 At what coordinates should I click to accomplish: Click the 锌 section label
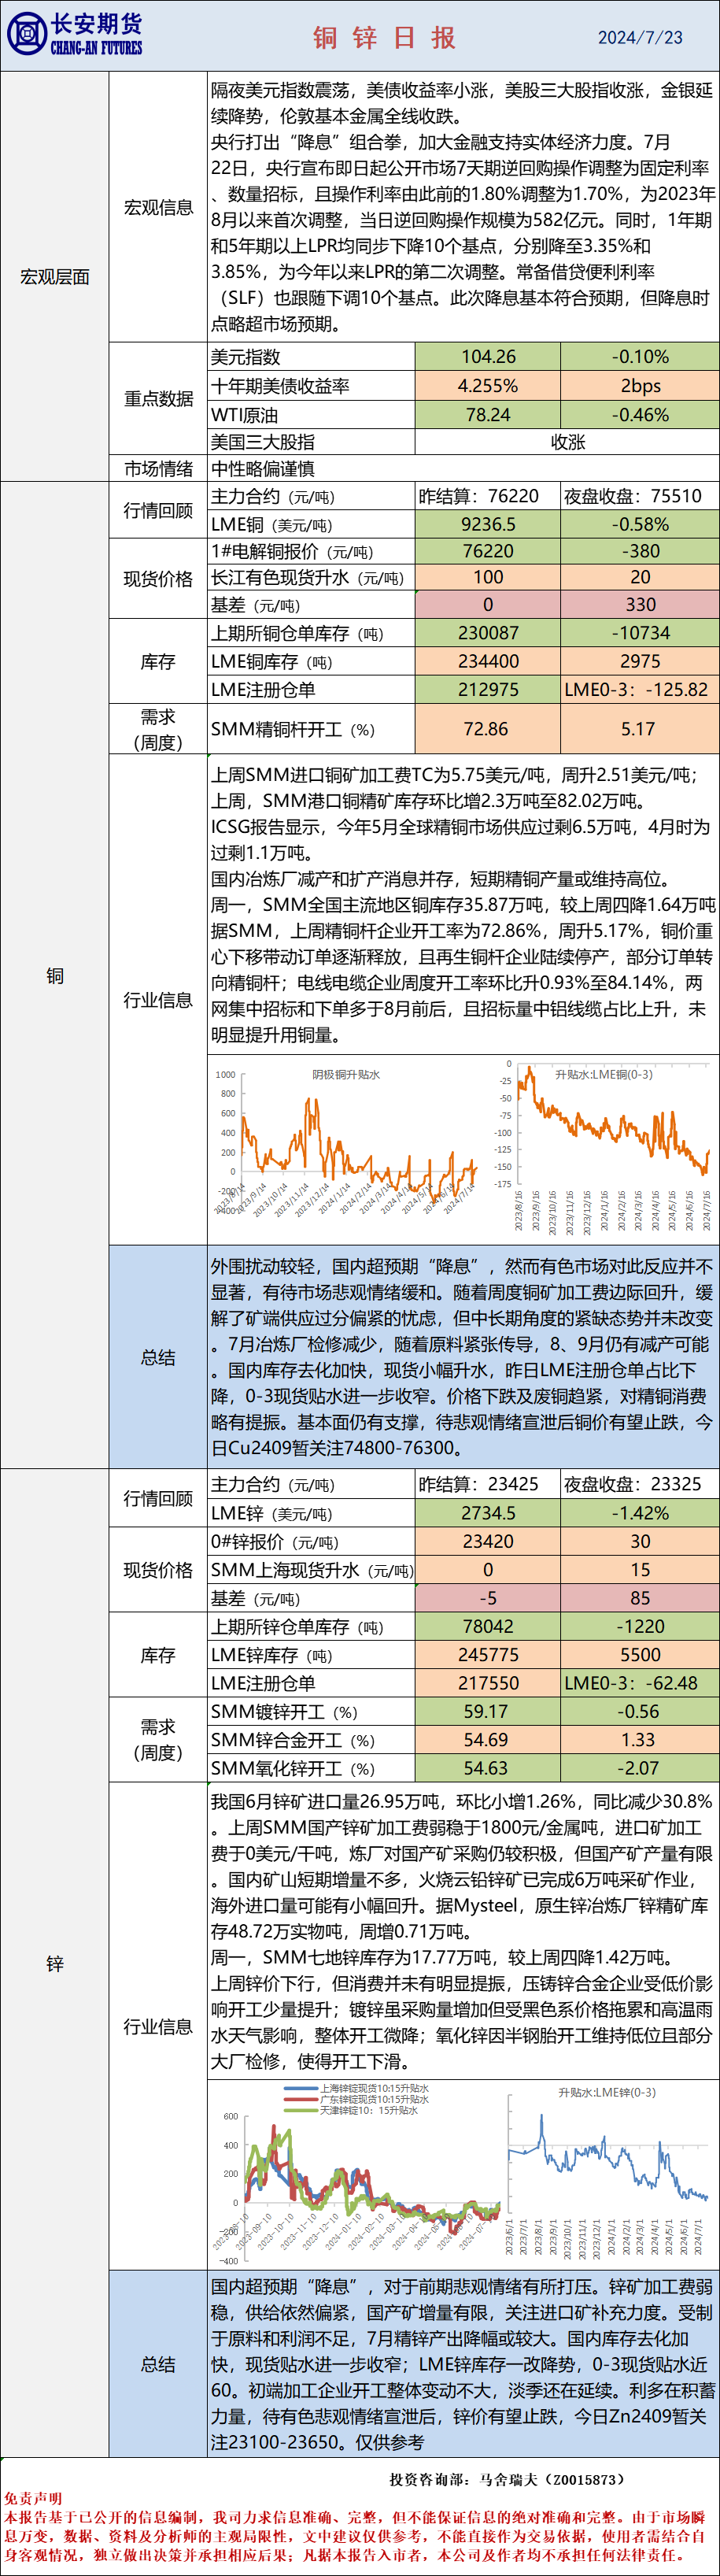[55, 1964]
